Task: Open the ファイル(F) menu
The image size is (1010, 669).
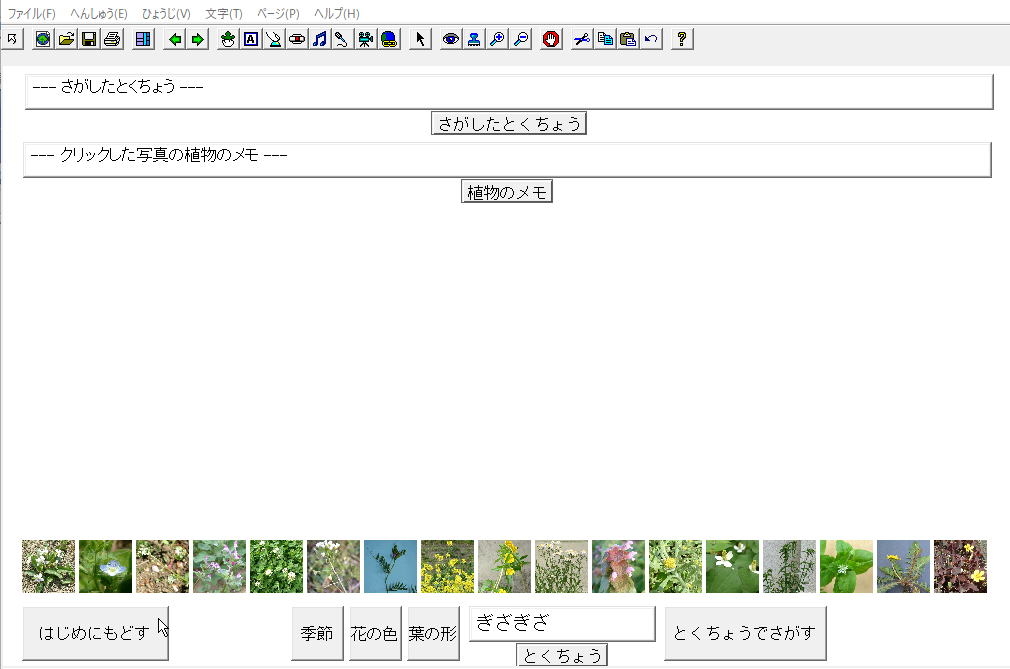Action: 32,14
